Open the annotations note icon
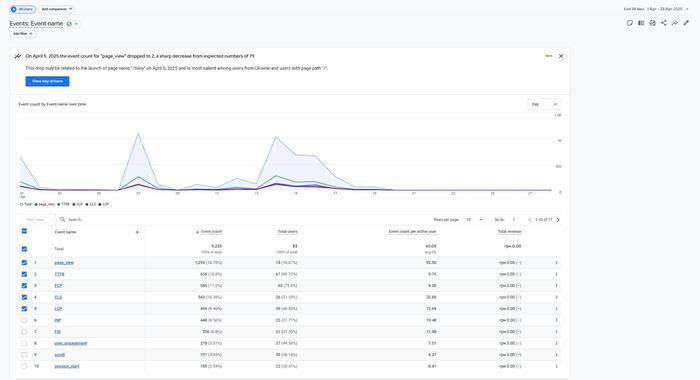 (630, 23)
